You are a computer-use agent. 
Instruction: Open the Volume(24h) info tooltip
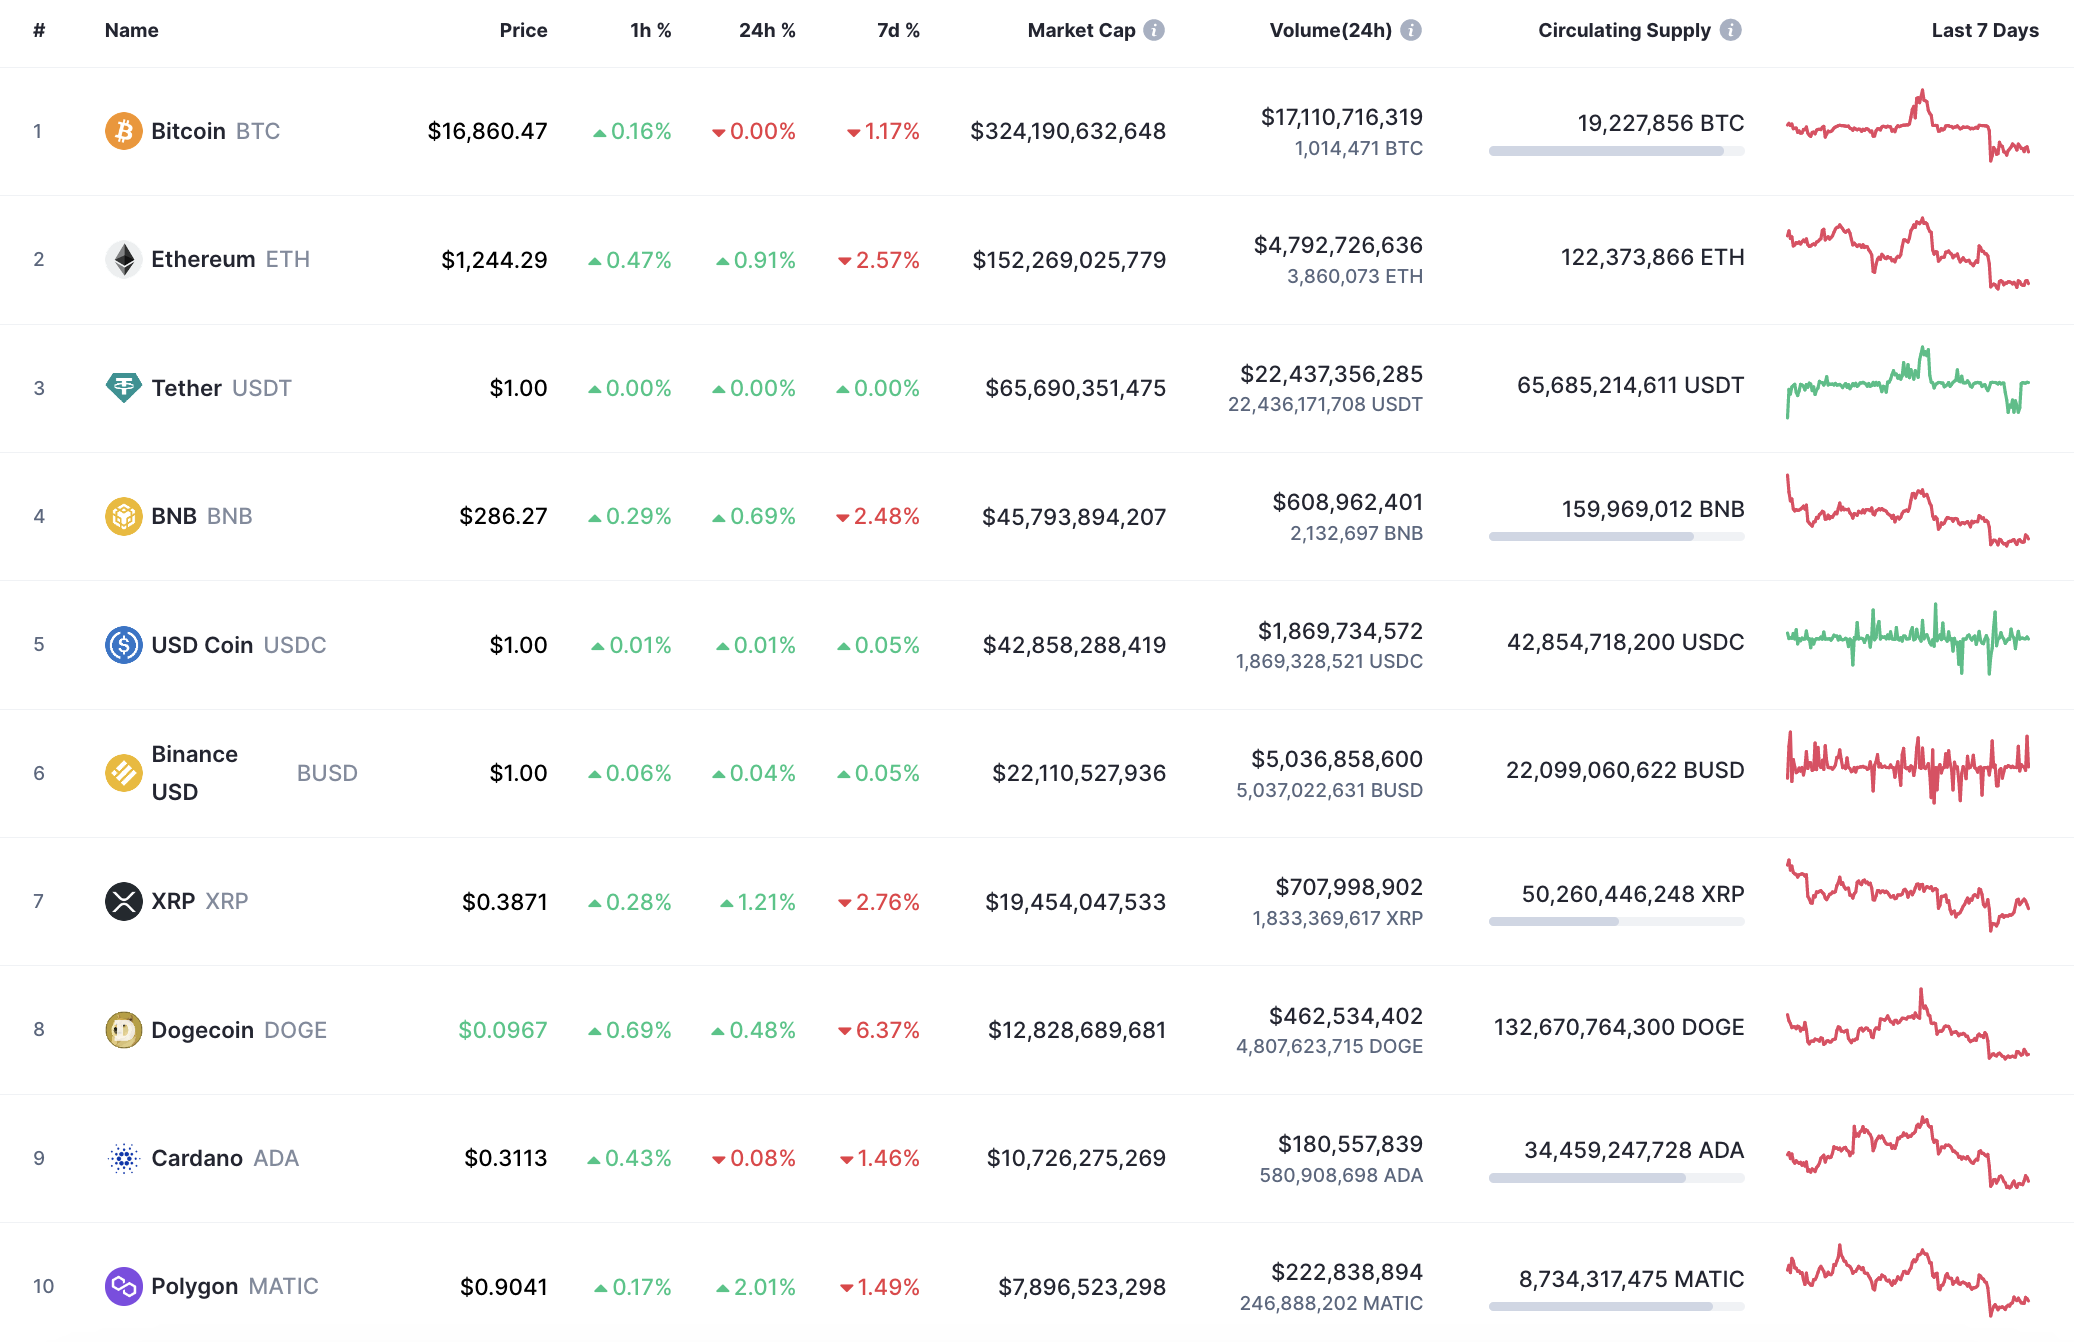pos(1409,29)
